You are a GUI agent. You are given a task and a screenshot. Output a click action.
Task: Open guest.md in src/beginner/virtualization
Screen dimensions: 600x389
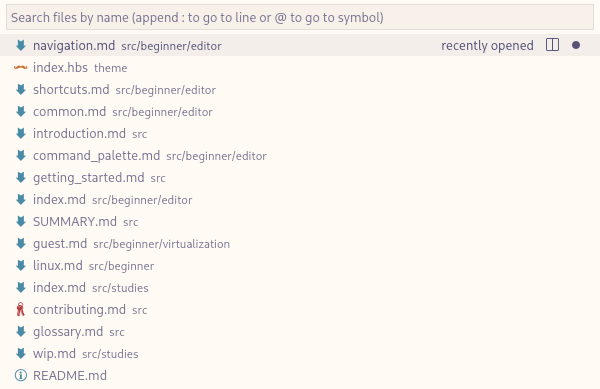pyautogui.click(x=300, y=244)
